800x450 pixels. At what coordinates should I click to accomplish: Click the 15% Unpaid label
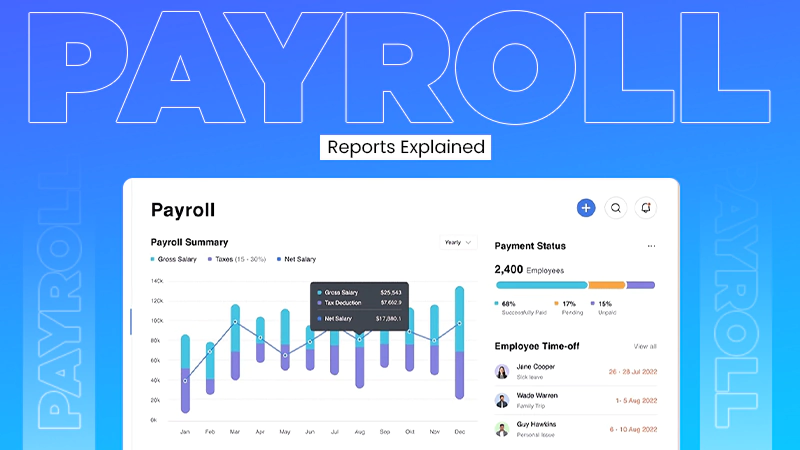tap(604, 308)
